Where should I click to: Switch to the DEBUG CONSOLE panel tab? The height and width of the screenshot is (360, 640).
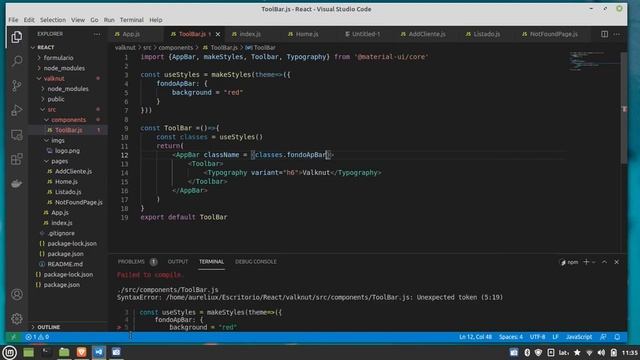coord(256,262)
